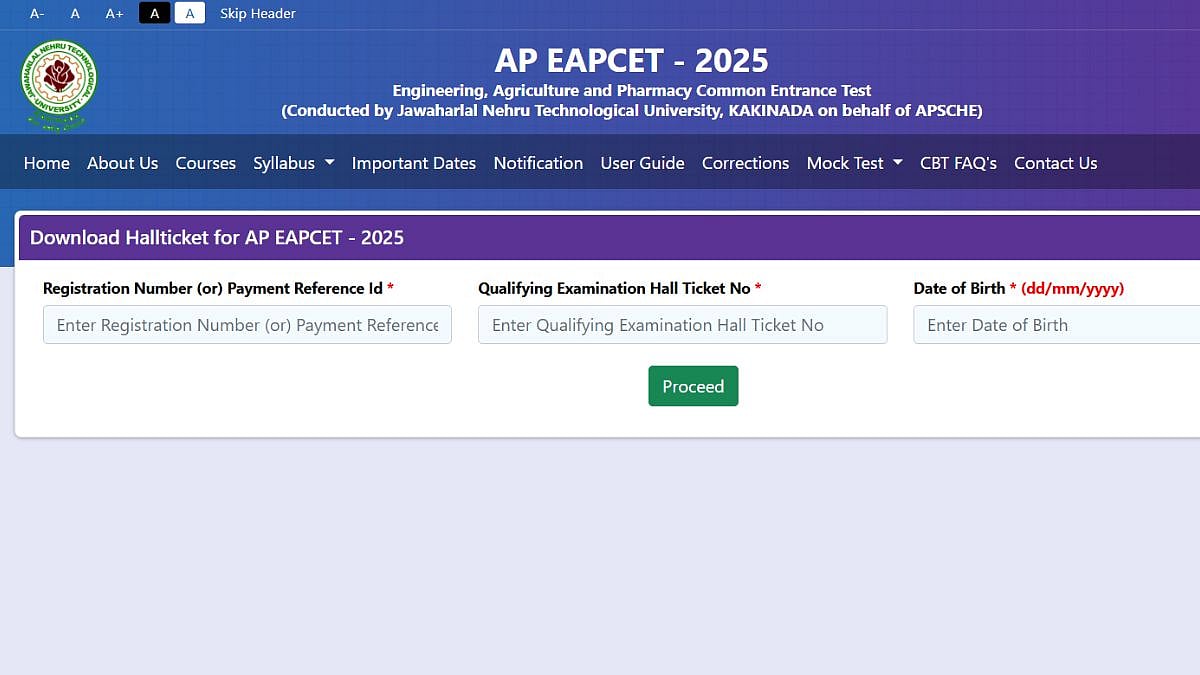Open User Guide page

click(x=642, y=163)
